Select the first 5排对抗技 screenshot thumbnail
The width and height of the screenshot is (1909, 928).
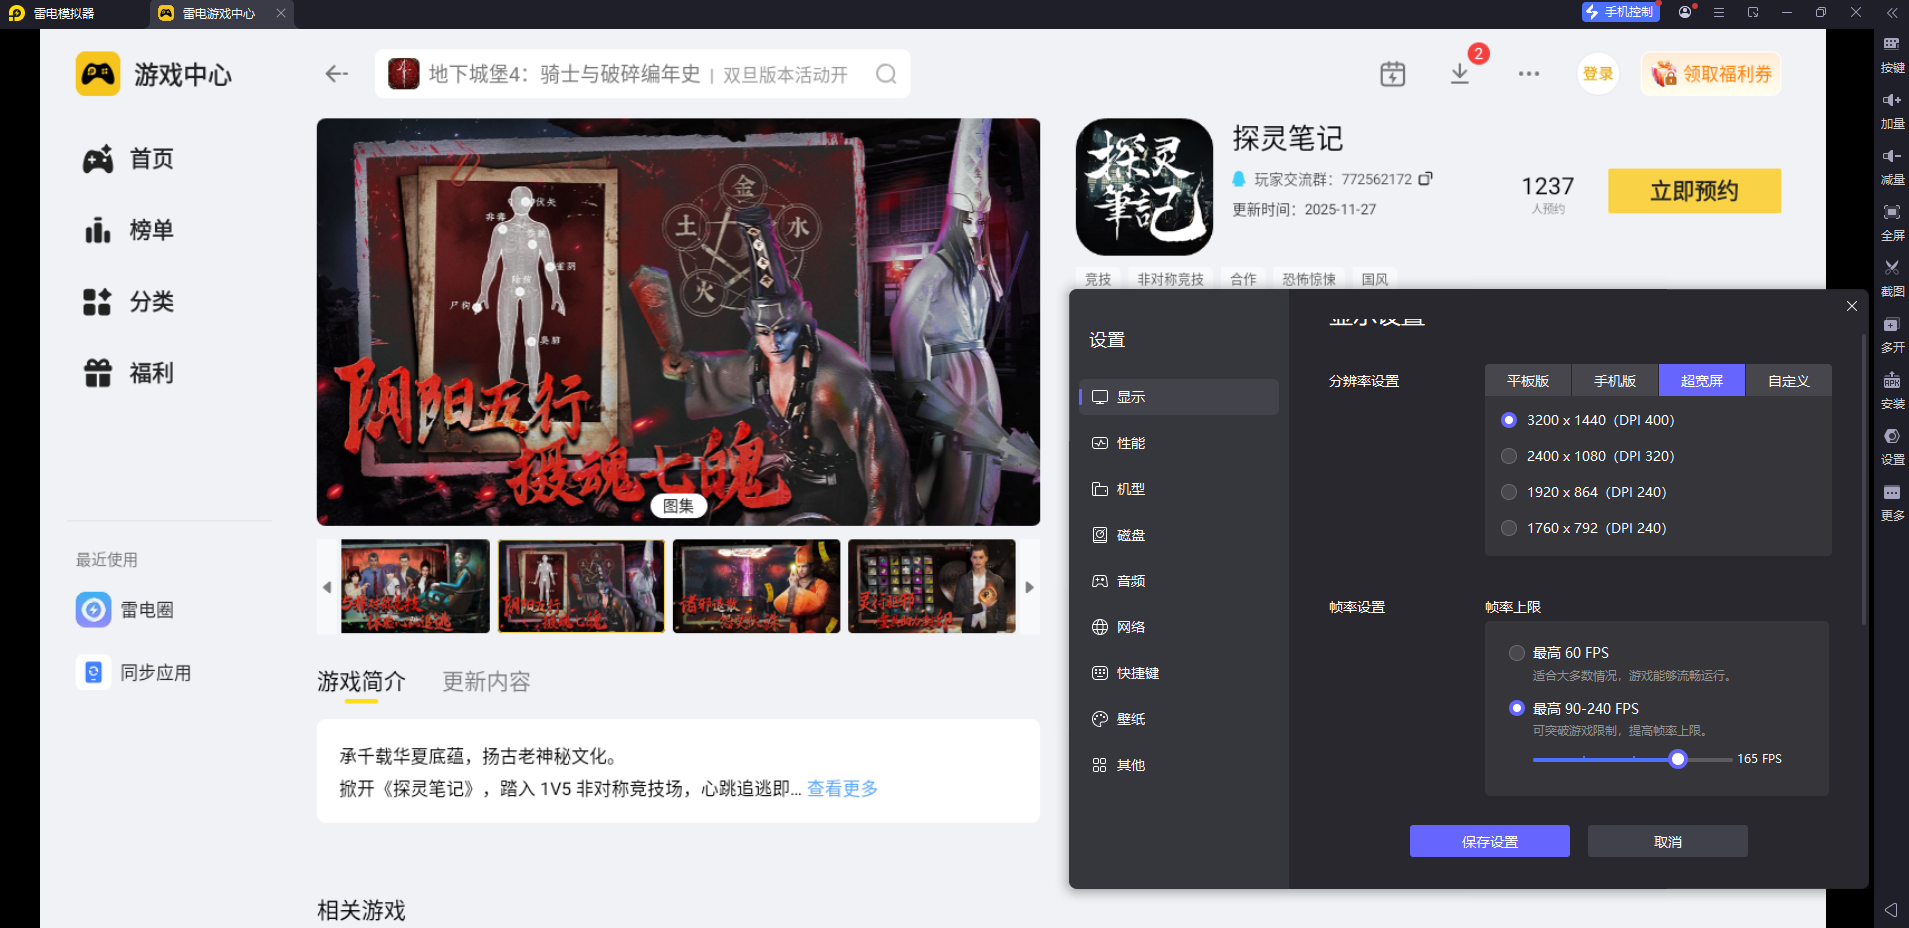[x=415, y=586]
